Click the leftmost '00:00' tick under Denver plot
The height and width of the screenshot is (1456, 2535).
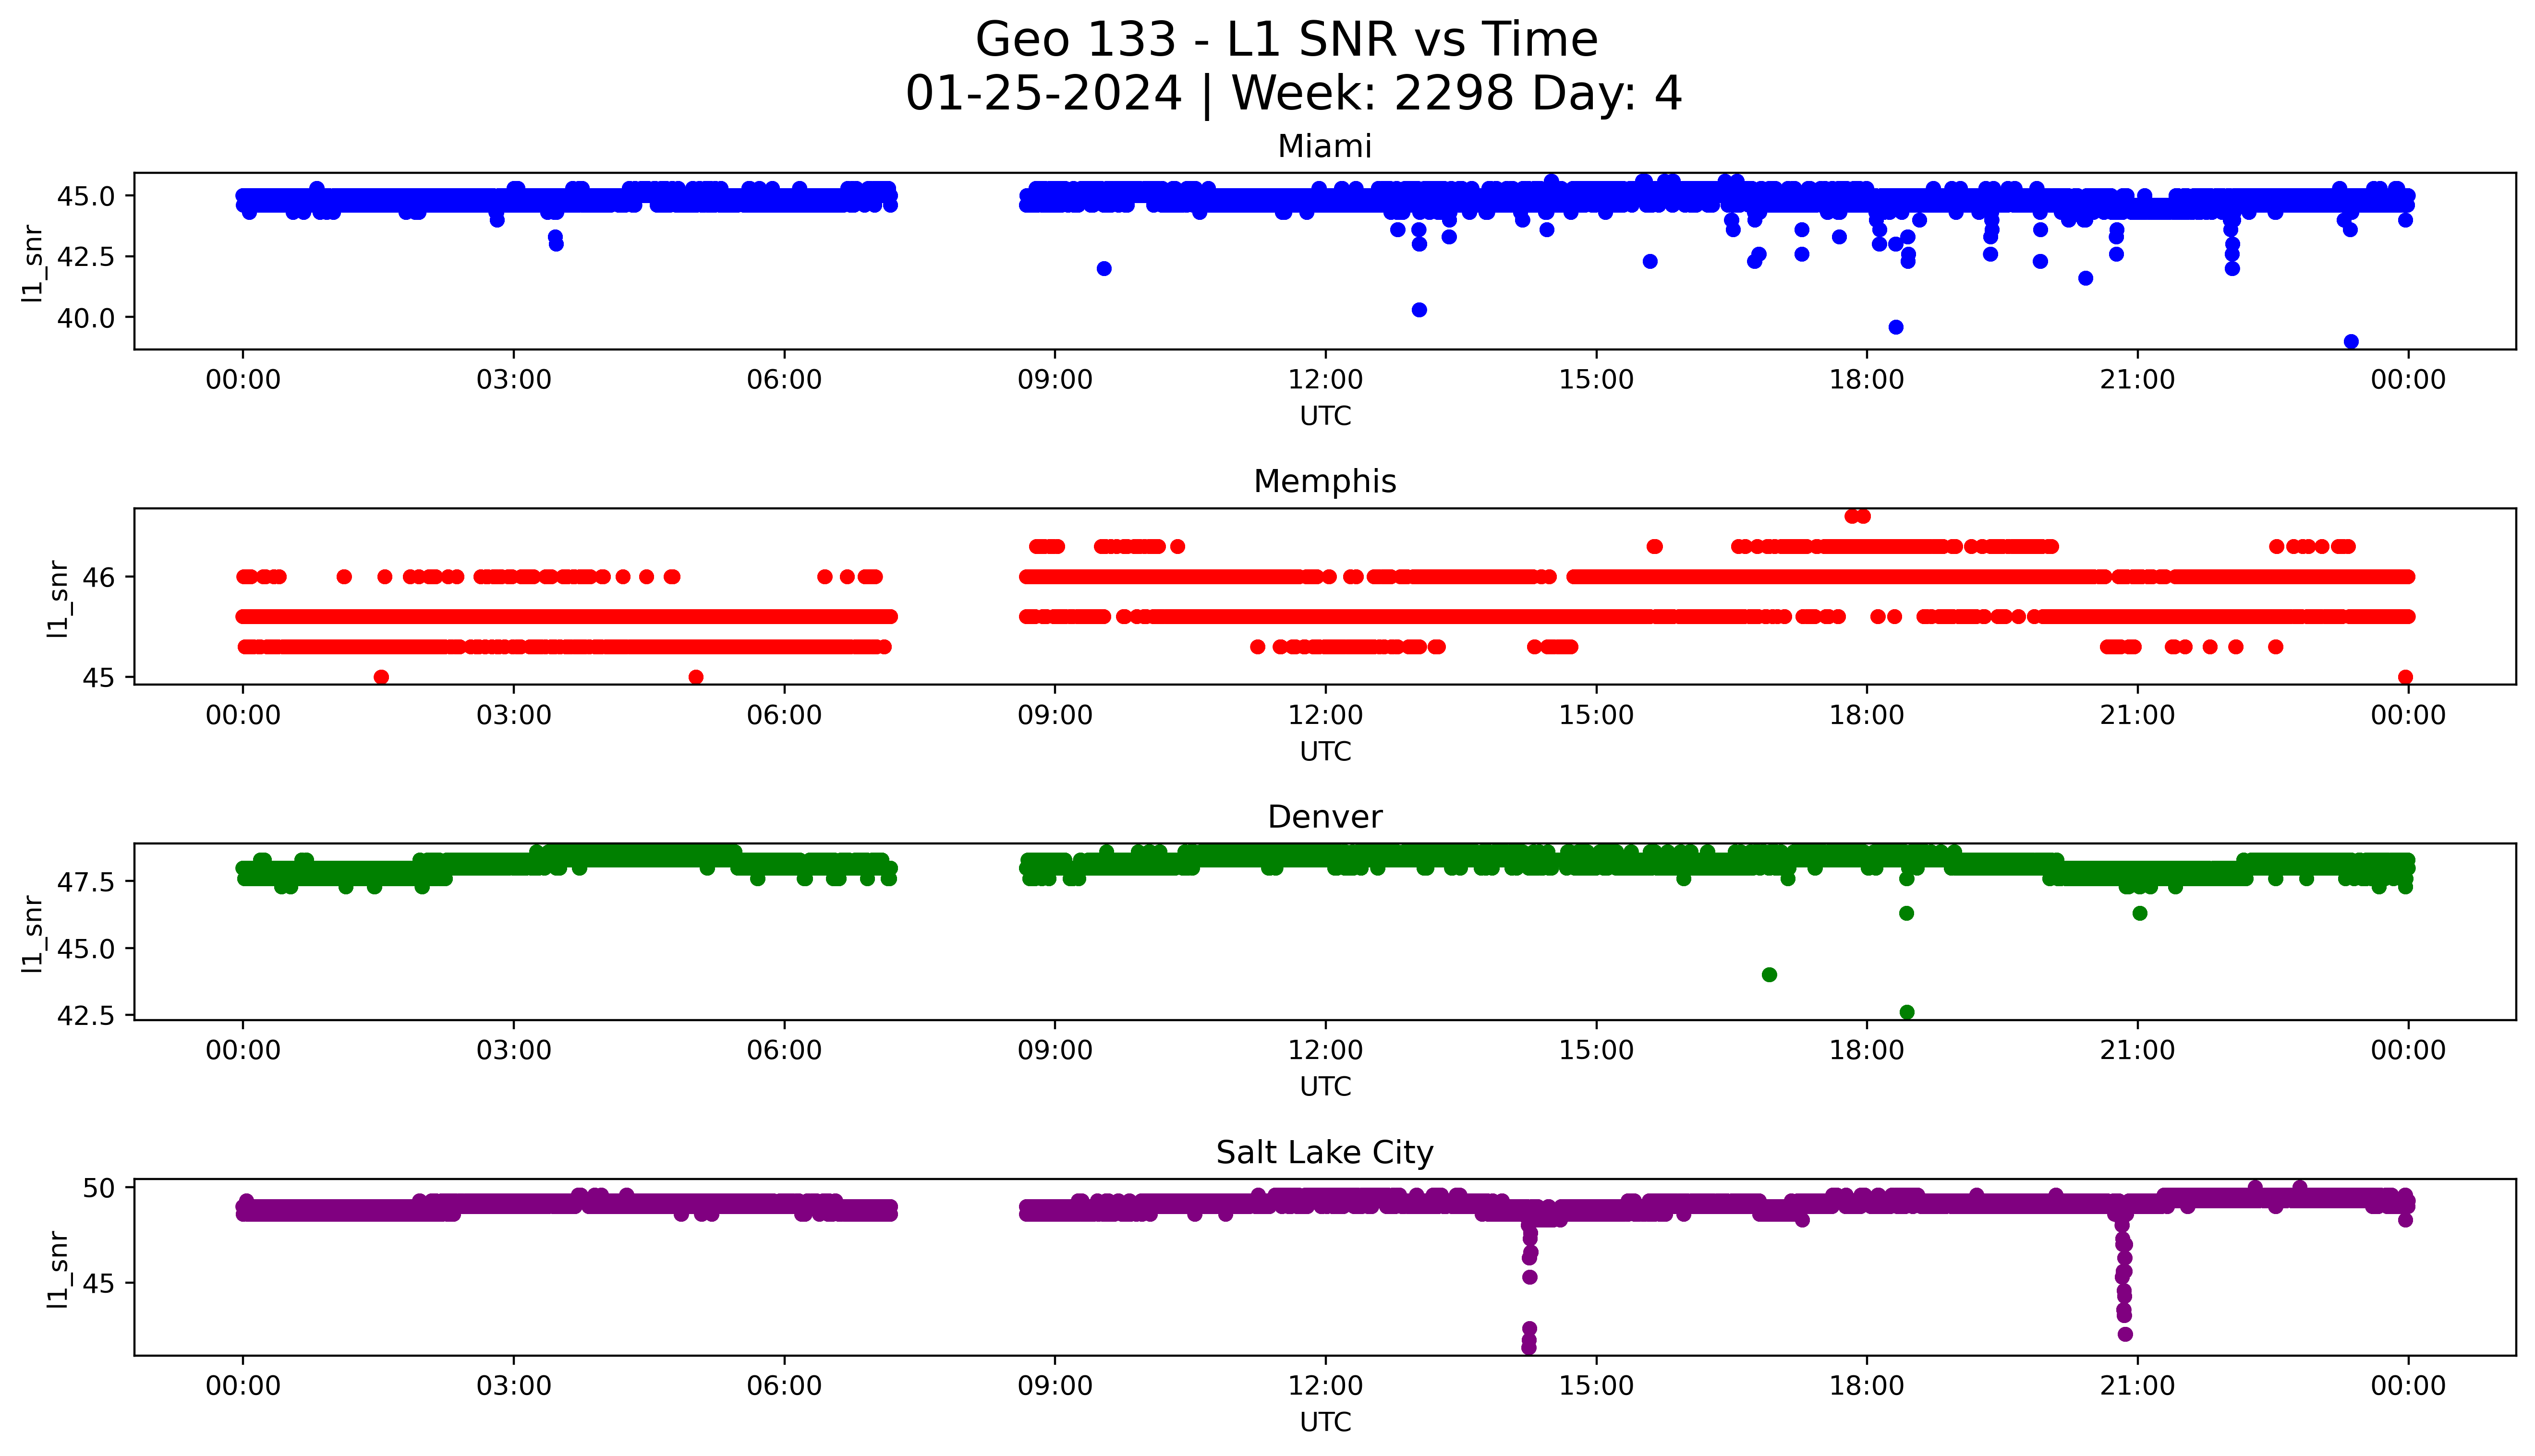(243, 1050)
